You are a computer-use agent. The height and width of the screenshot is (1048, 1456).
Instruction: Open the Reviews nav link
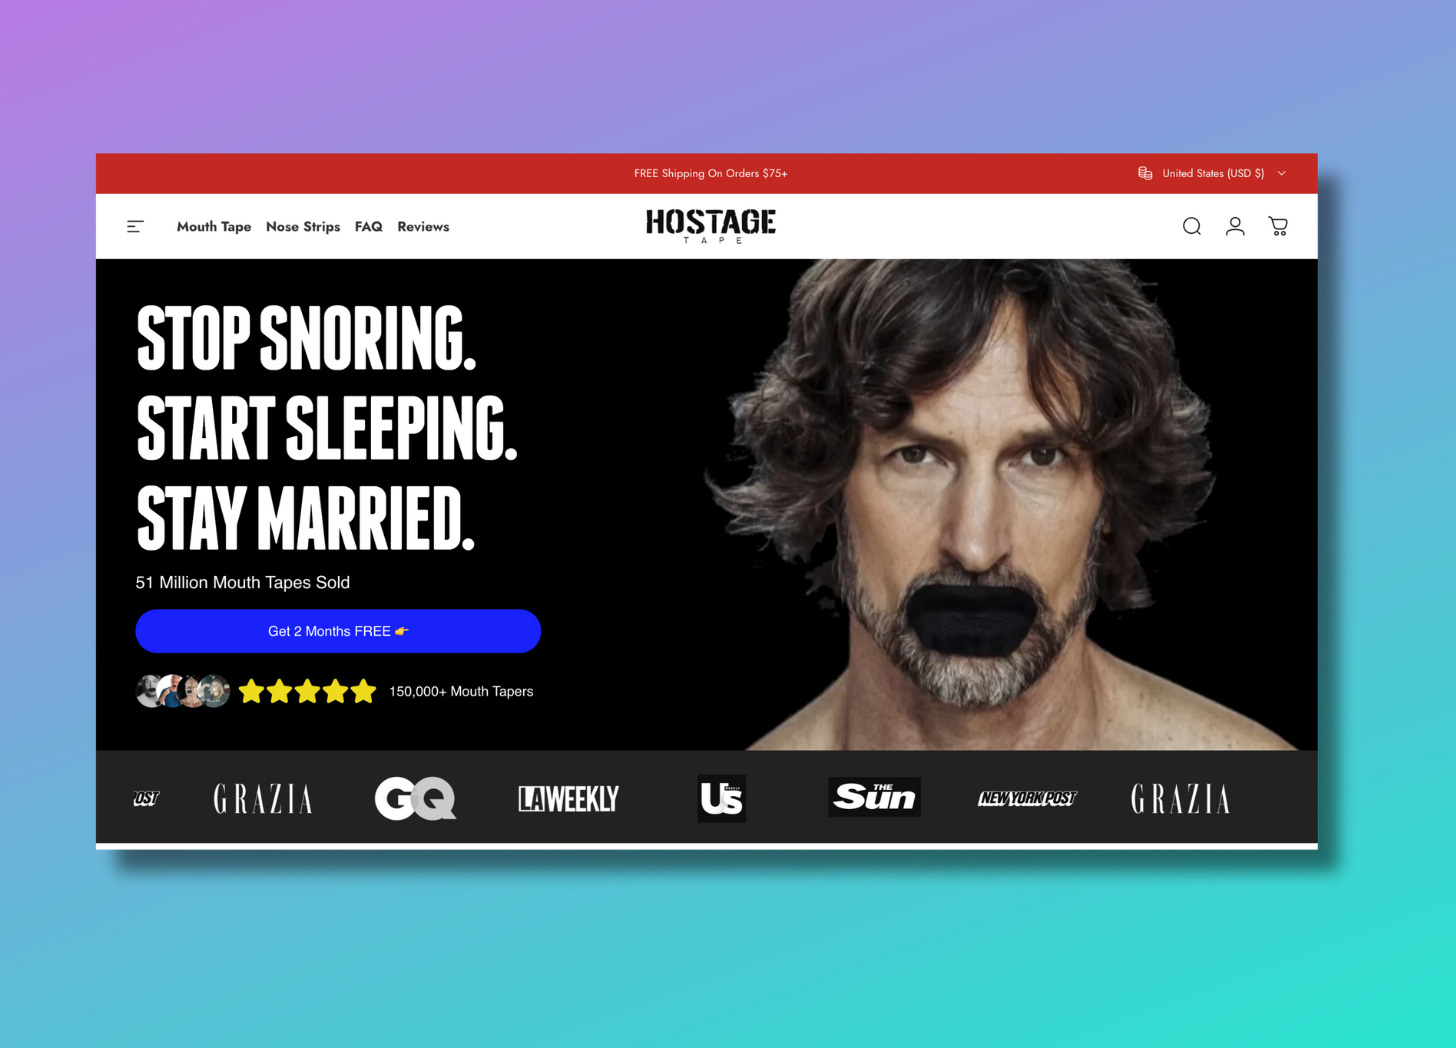(423, 227)
